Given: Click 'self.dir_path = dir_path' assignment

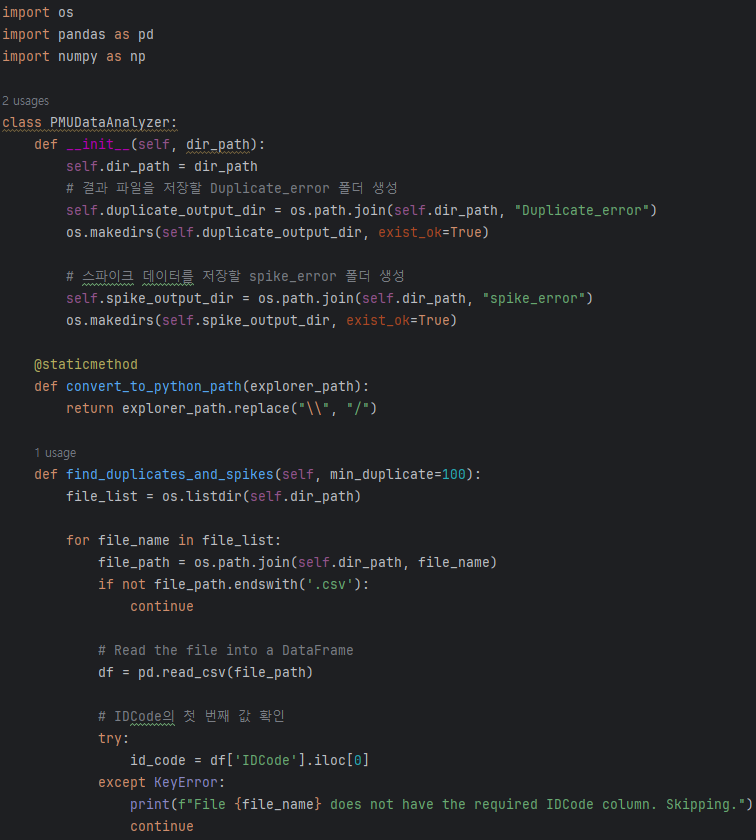Looking at the screenshot, I should (x=162, y=167).
